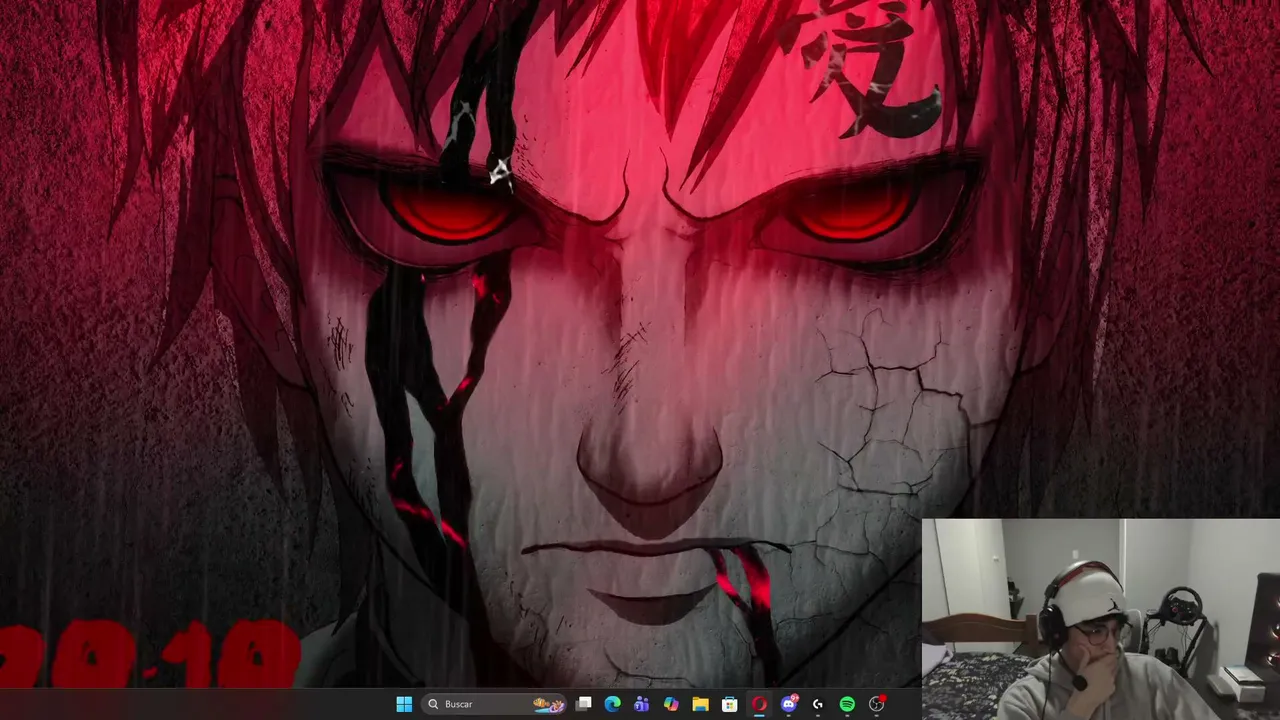Open OBS Studio from the taskbar
This screenshot has height=720, width=1280.
877,704
